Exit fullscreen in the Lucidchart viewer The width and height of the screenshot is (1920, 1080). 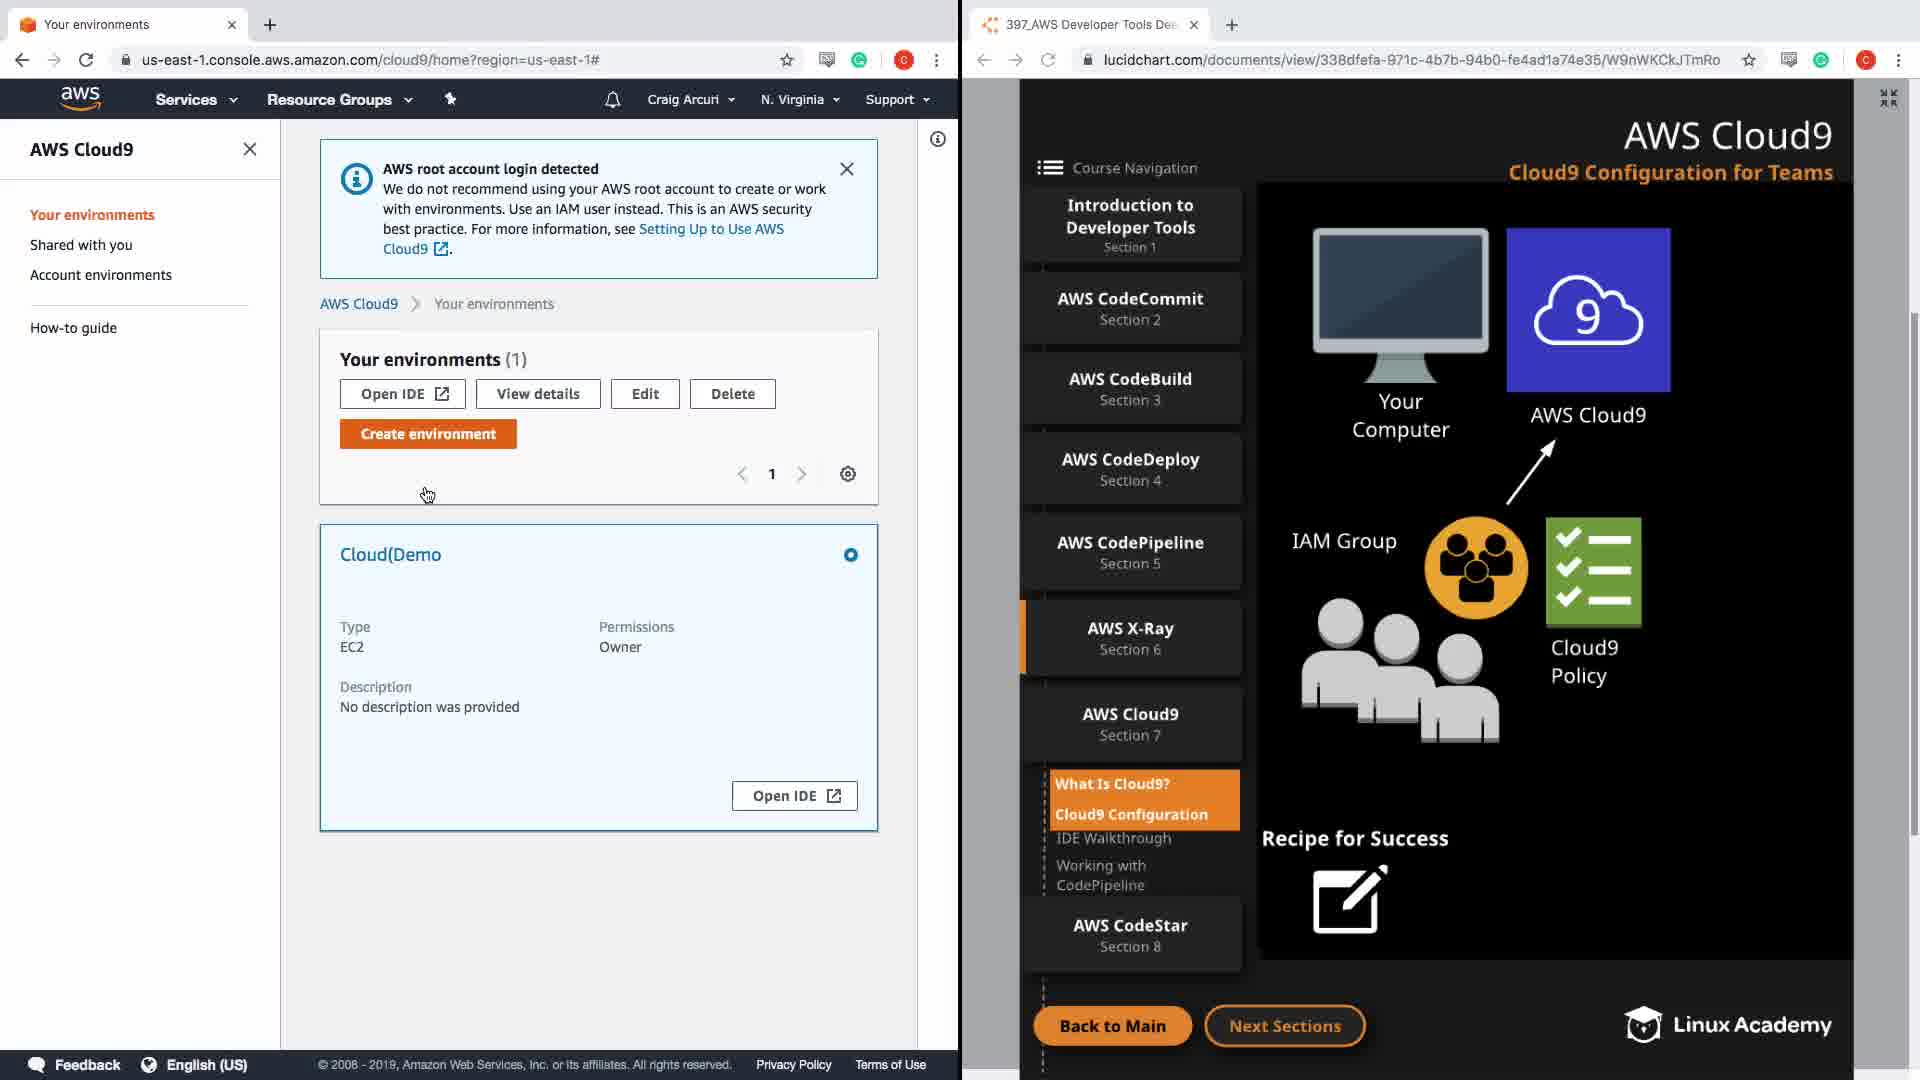click(x=1887, y=98)
